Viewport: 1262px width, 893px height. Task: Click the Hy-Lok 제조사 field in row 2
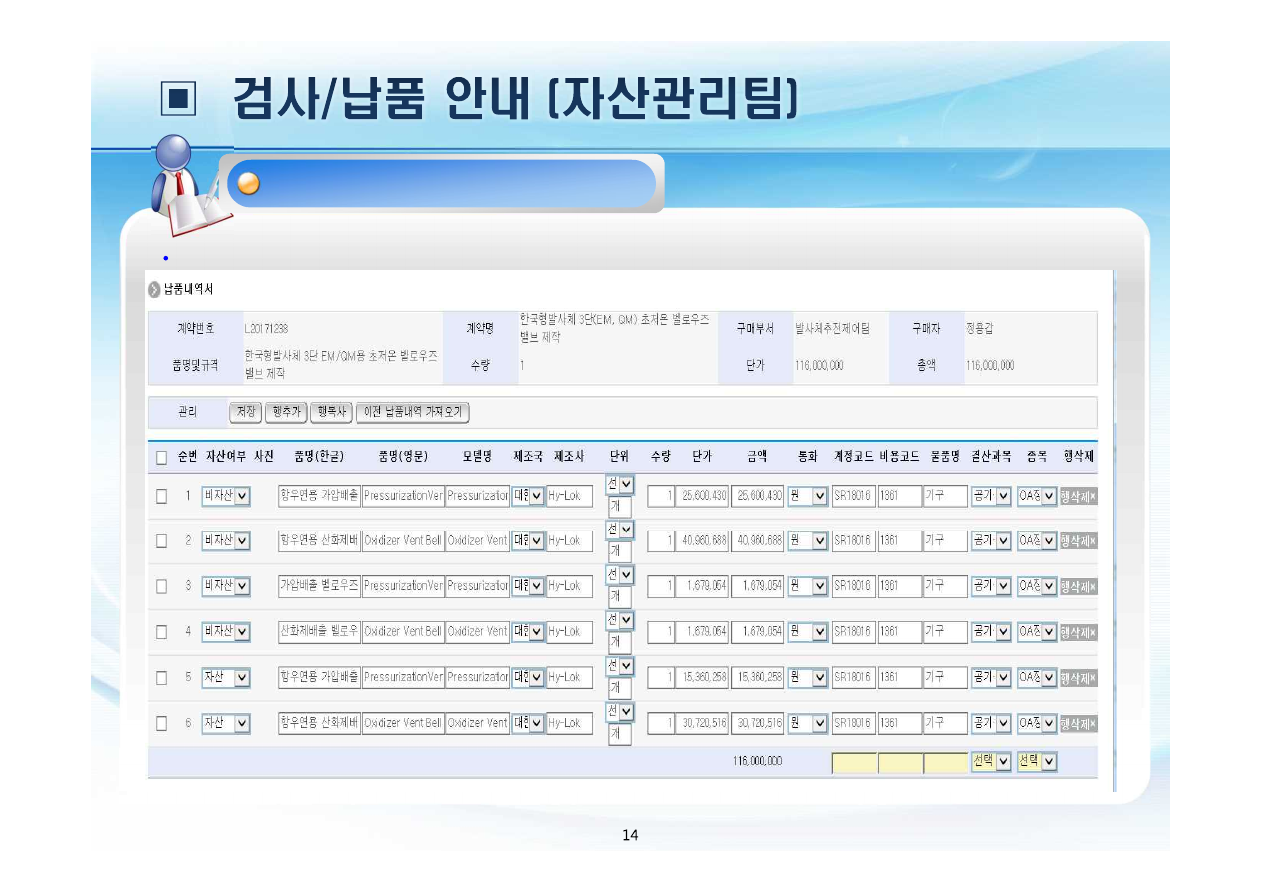[x=569, y=541]
